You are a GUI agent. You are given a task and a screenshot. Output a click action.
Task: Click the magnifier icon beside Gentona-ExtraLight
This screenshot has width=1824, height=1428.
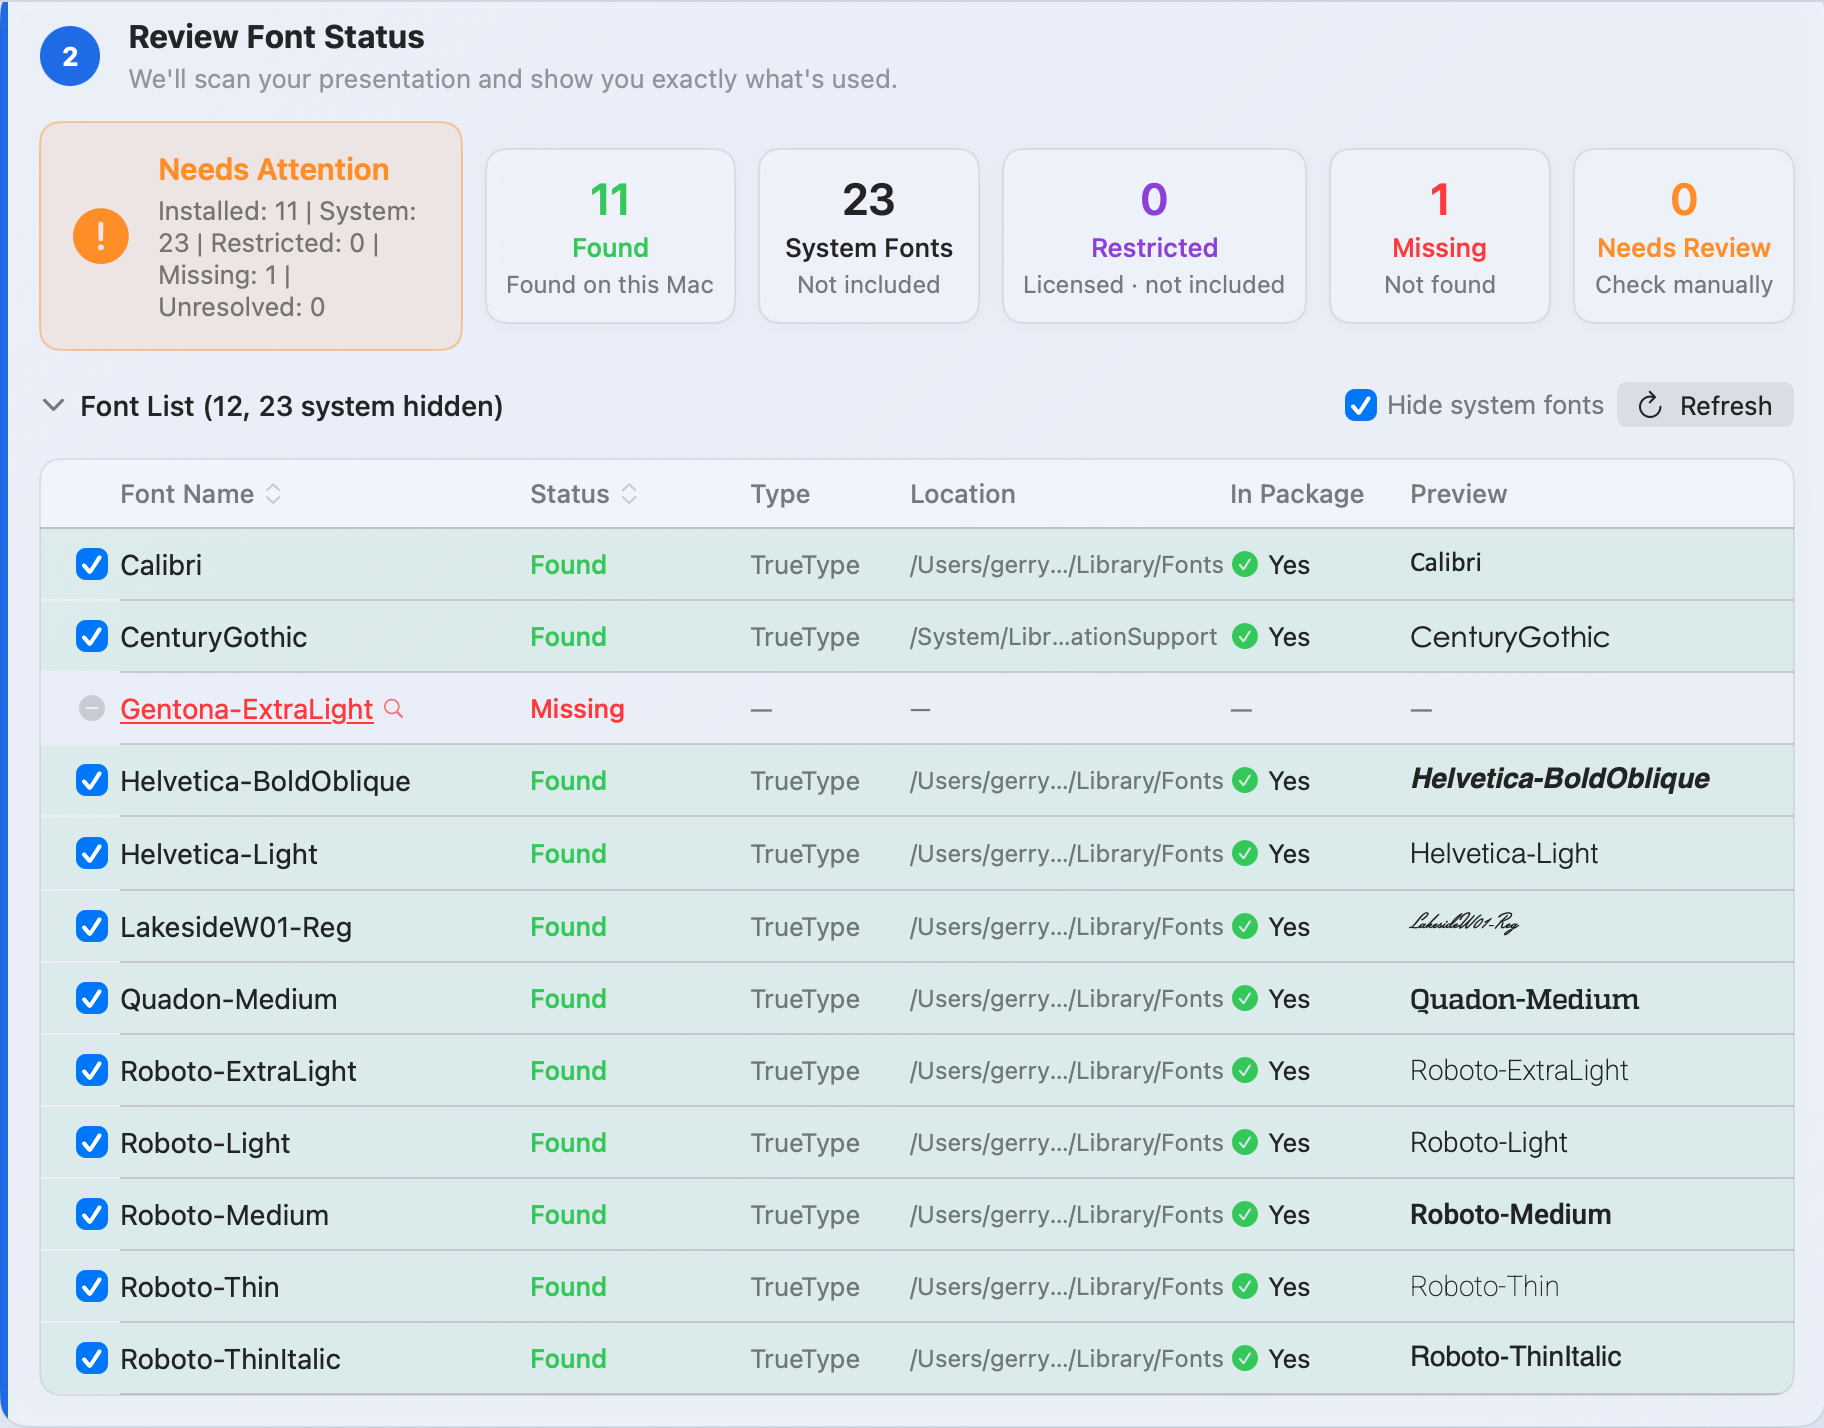pyautogui.click(x=394, y=709)
